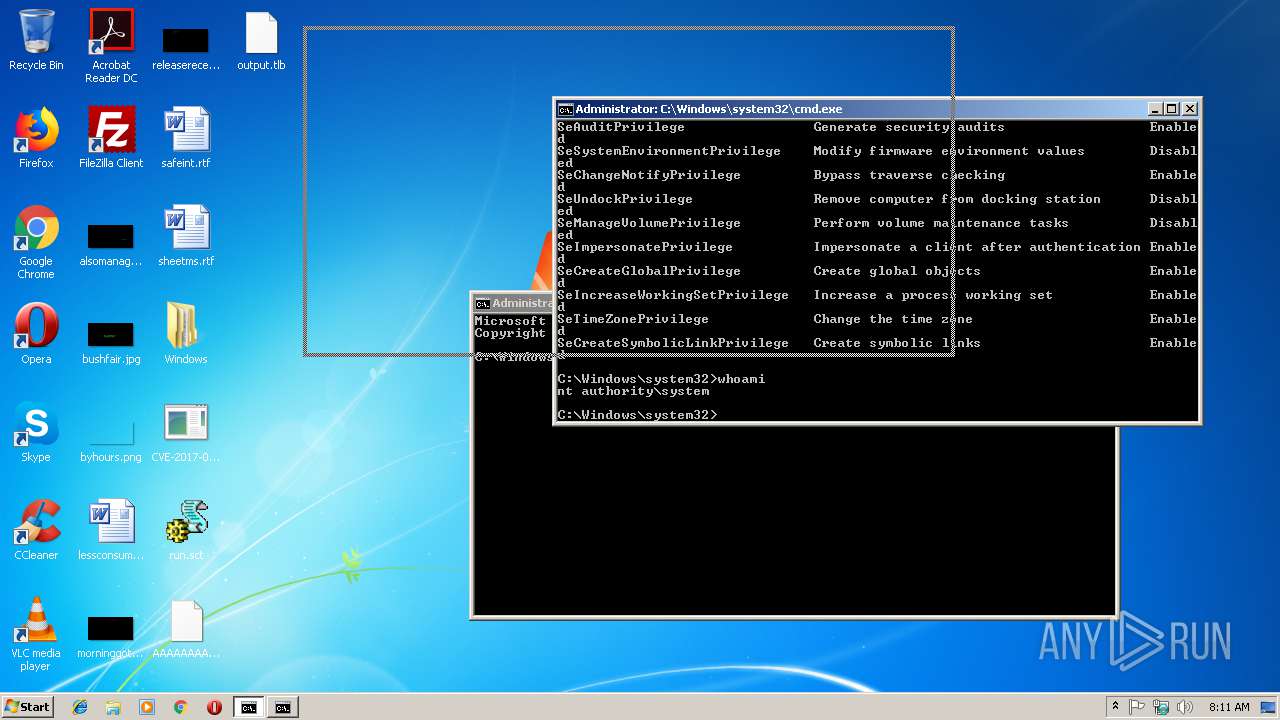Minimize the front cmd.exe window
This screenshot has height=720, width=1280.
[x=1156, y=109]
